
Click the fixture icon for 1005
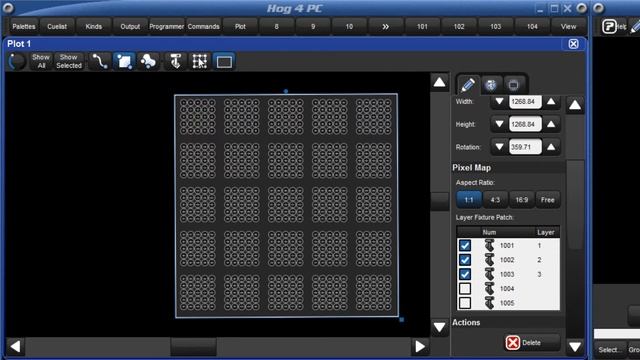(489, 303)
